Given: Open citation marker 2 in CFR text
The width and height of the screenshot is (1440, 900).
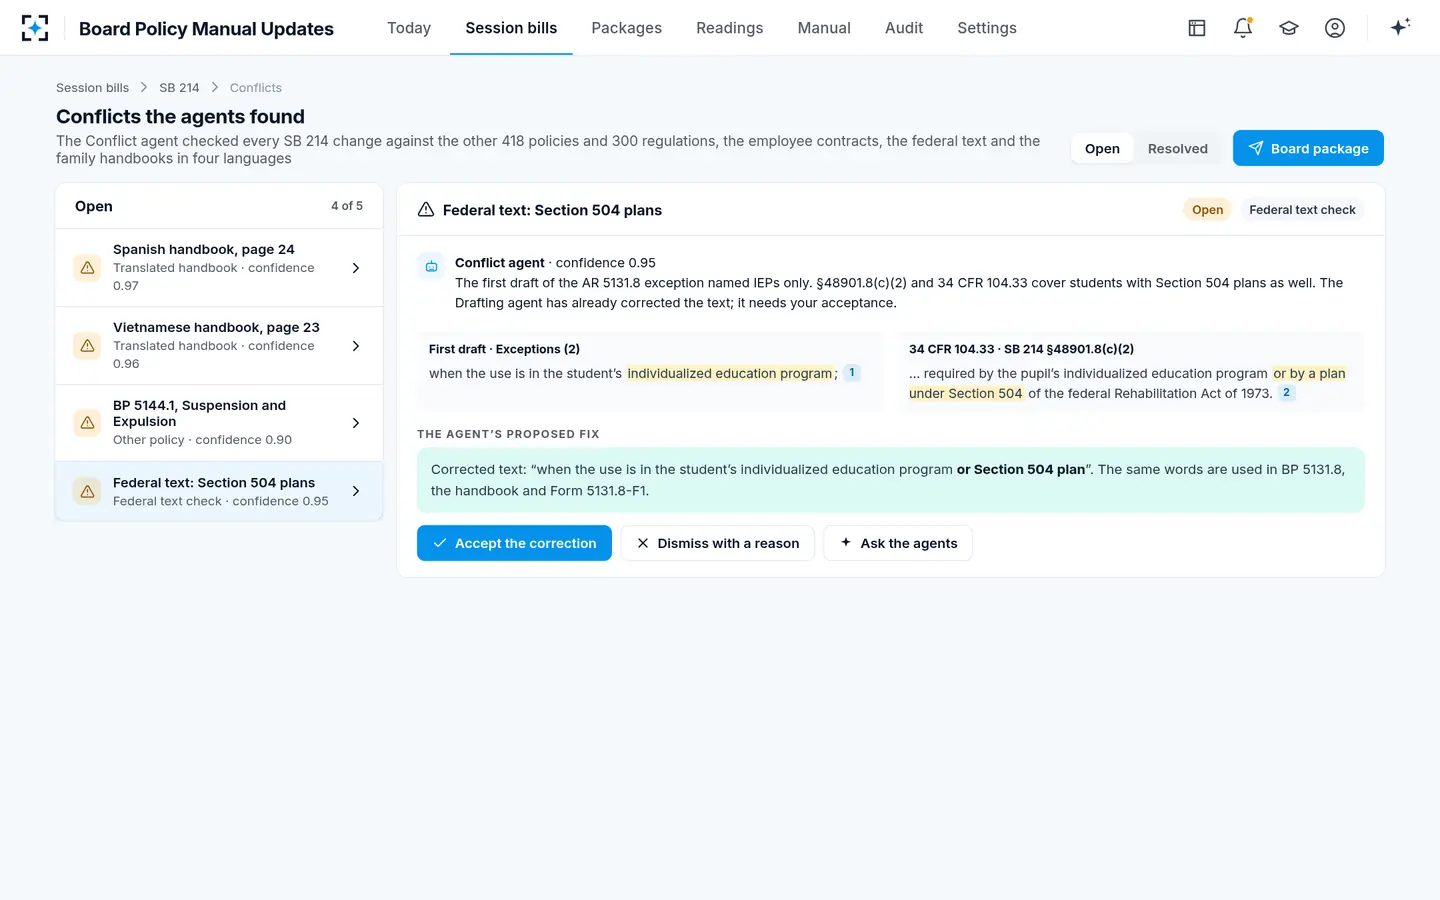Looking at the screenshot, I should point(1286,393).
